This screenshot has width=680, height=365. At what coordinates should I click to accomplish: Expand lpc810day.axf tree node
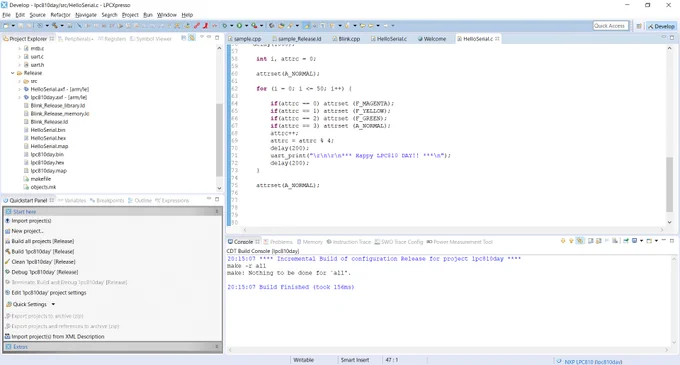tap(20, 98)
